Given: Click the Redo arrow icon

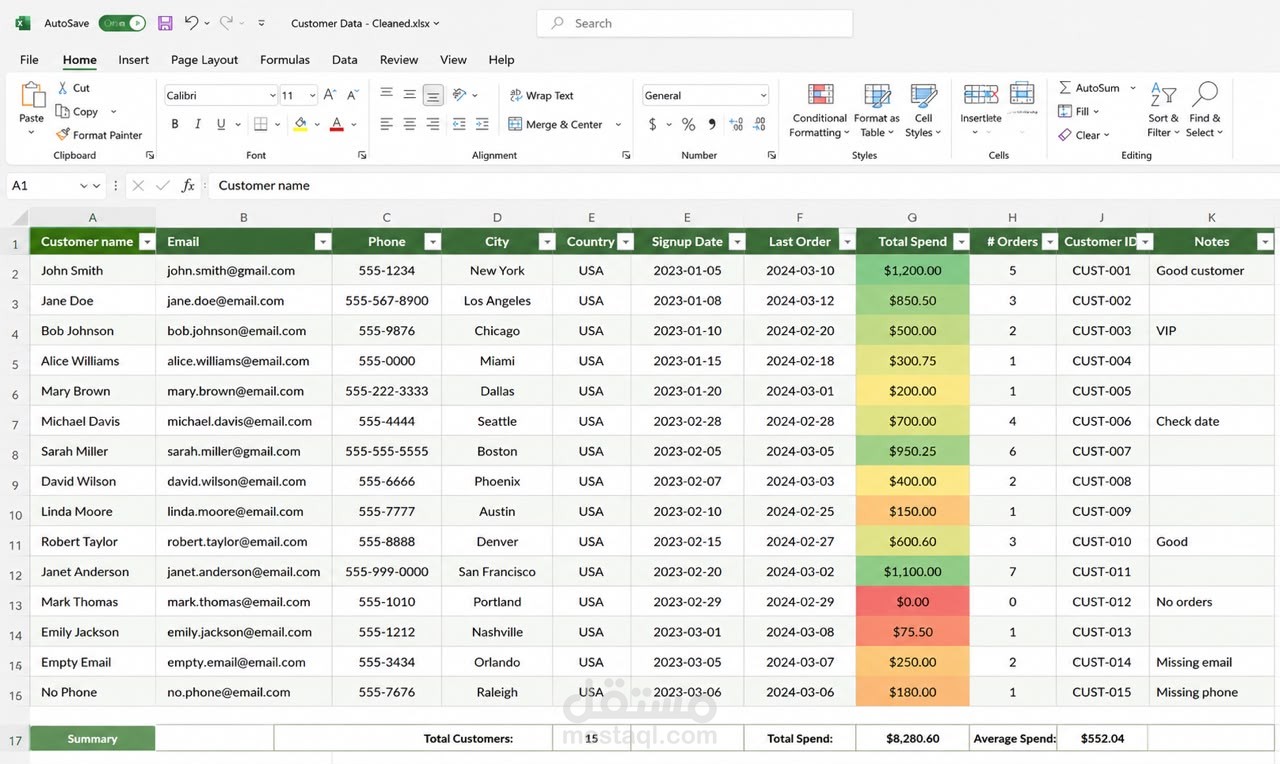Looking at the screenshot, I should point(226,22).
